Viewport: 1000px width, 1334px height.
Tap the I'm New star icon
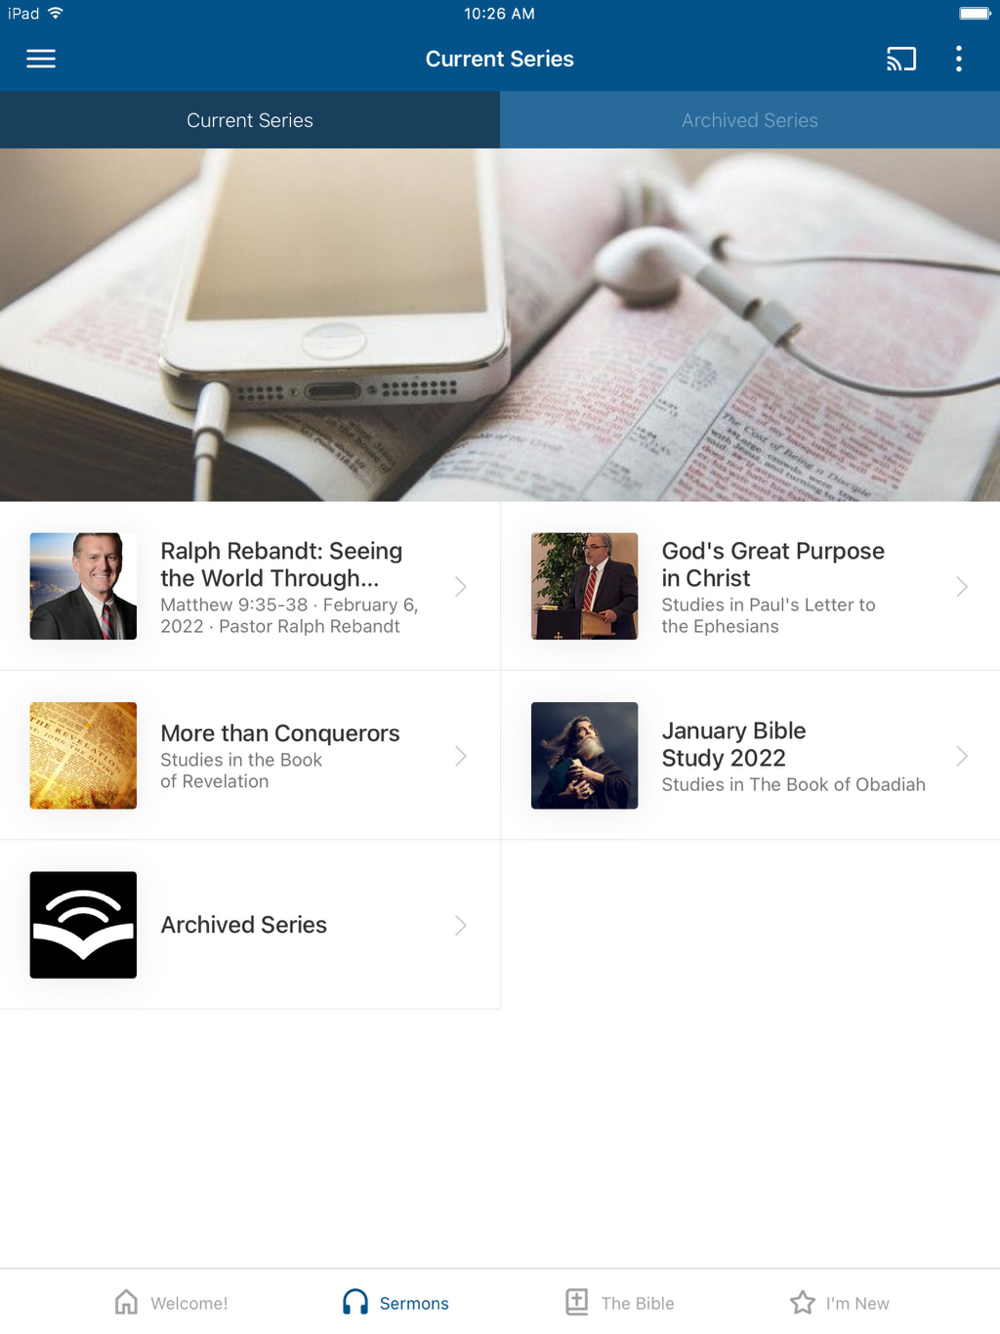(802, 1302)
